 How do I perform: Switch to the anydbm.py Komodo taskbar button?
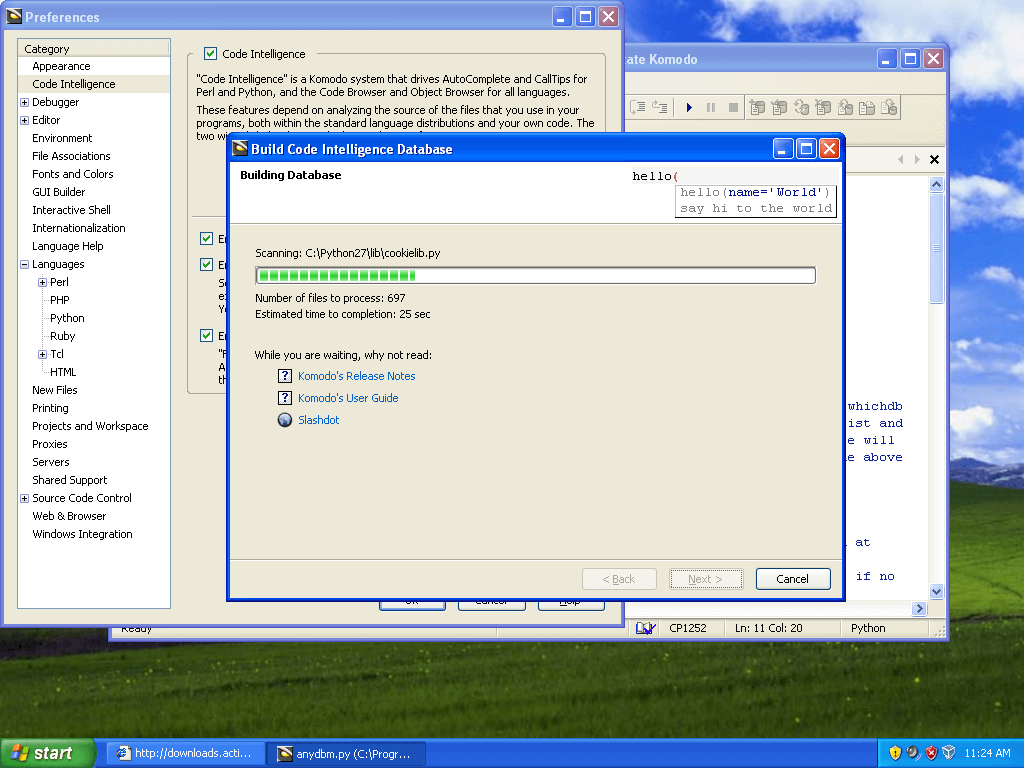click(347, 754)
